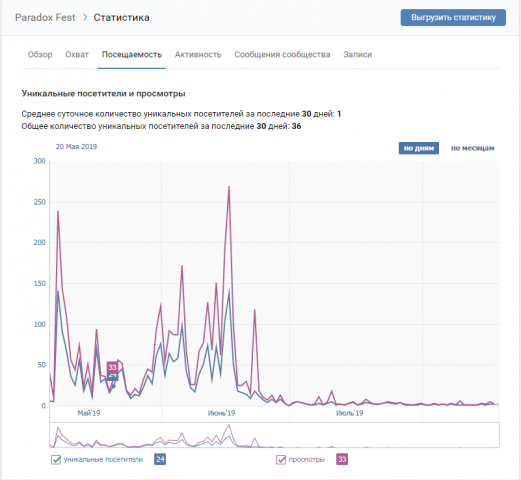Click the breadcrumb chevron after Paradox Fest
The width and height of the screenshot is (521, 480).
pyautogui.click(x=85, y=17)
